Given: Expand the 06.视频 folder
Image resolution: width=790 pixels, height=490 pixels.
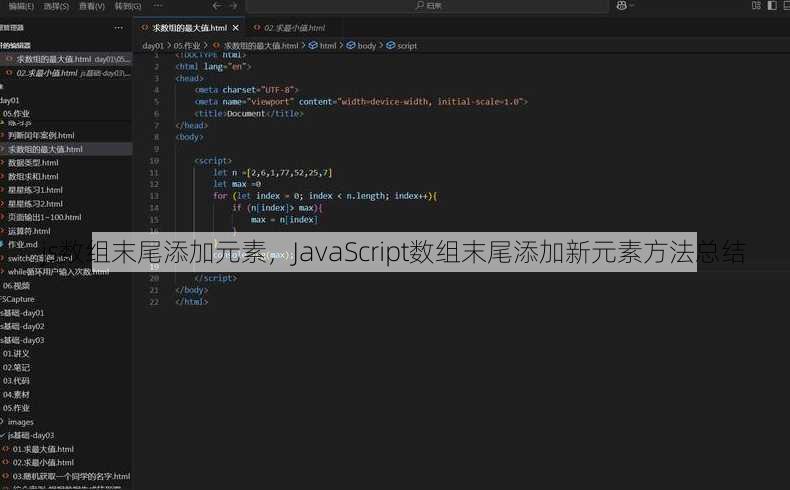Looking at the screenshot, I should [x=16, y=286].
